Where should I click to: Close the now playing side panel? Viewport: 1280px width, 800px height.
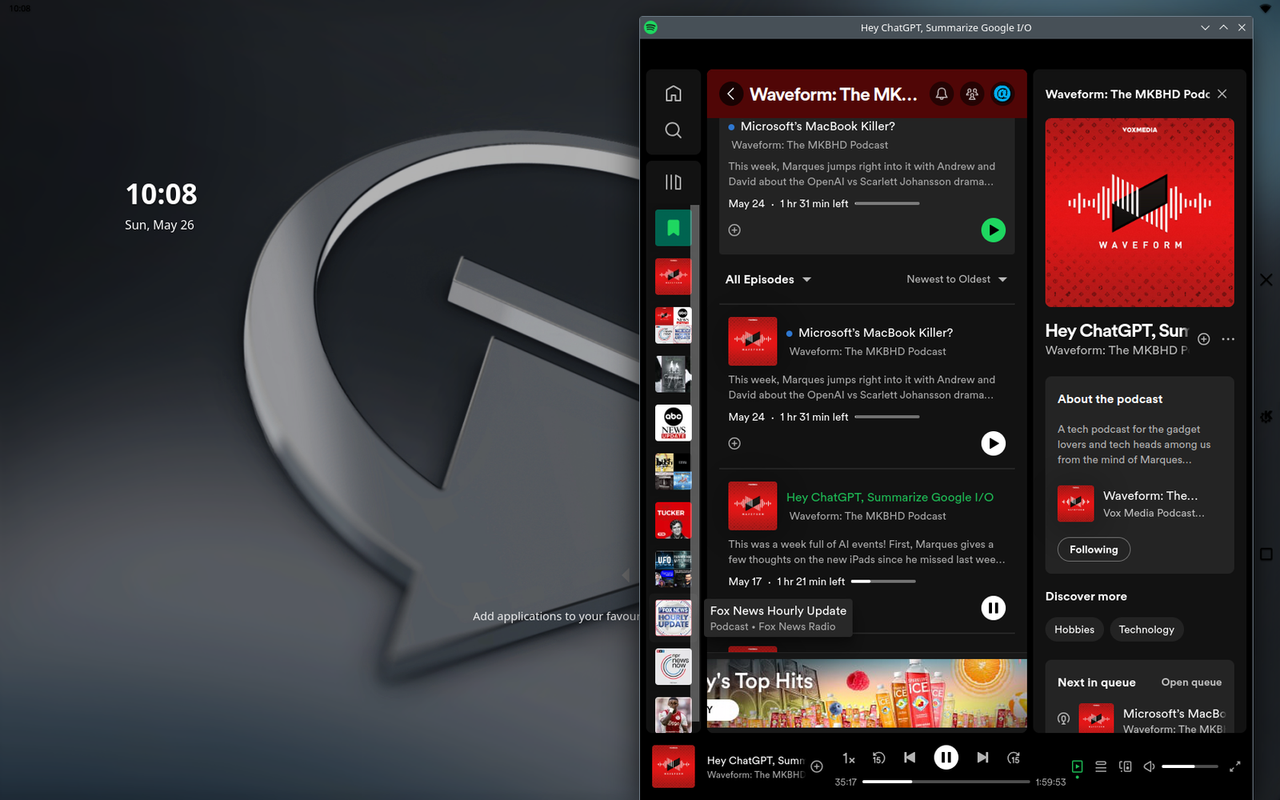[x=1222, y=94]
